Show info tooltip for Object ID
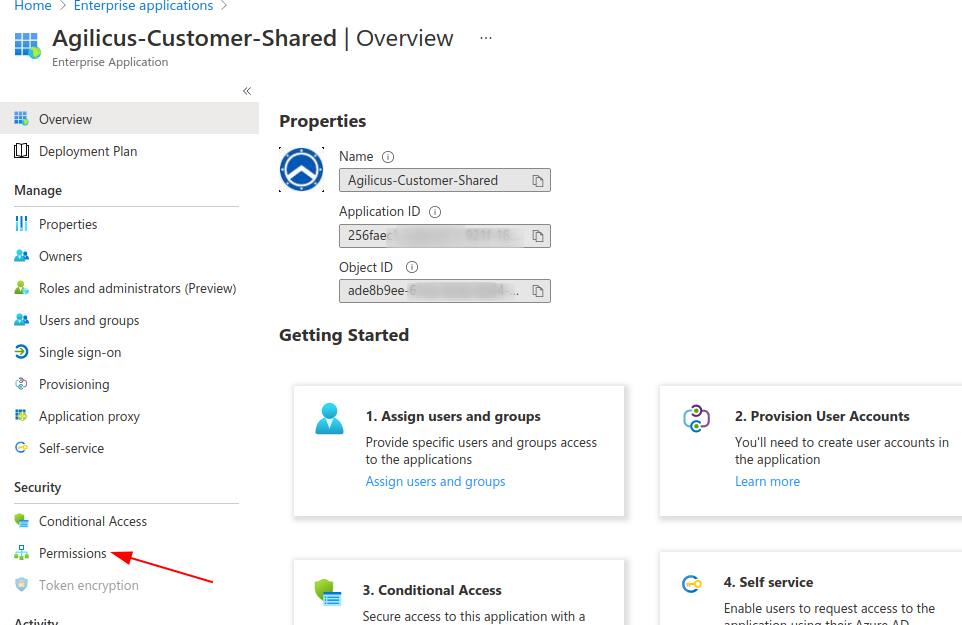Screen dimensions: 962x625 [x=412, y=267]
